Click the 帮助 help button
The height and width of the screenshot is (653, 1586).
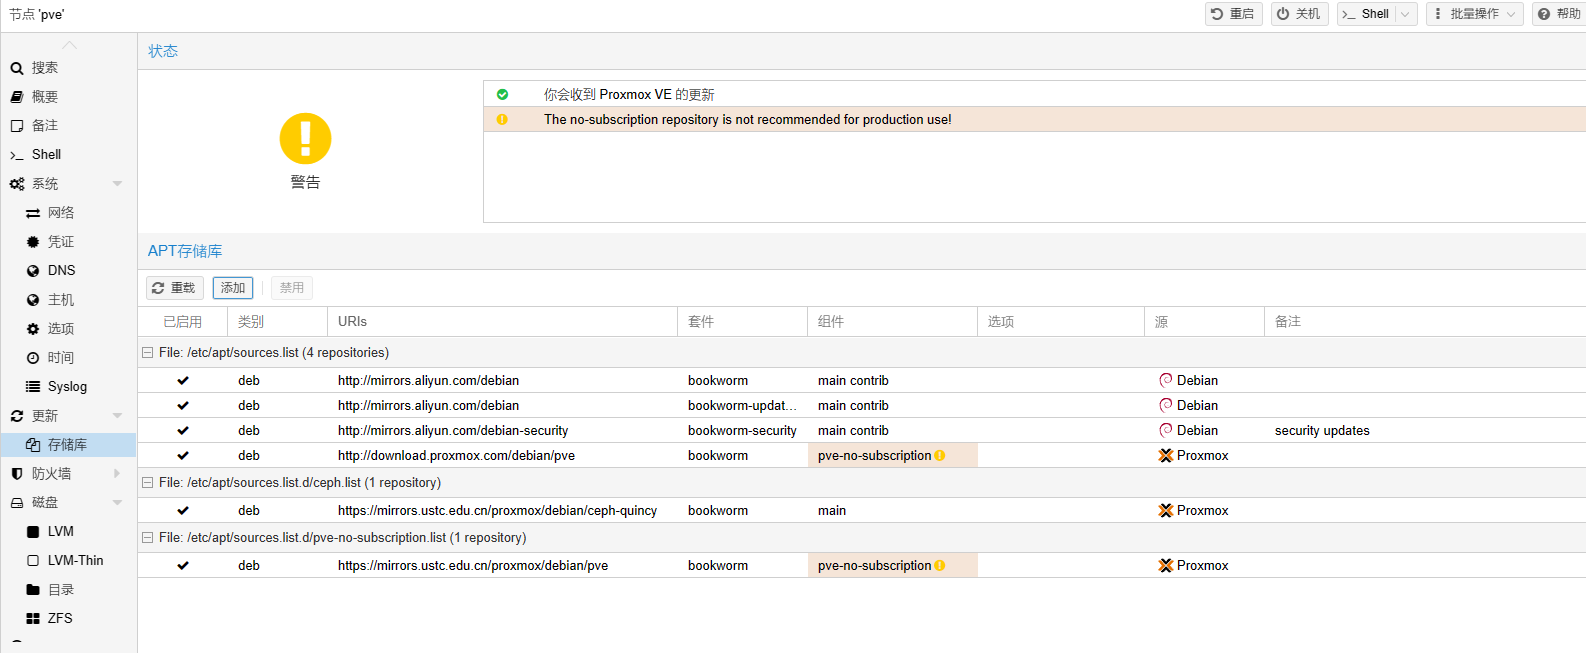pos(1559,14)
